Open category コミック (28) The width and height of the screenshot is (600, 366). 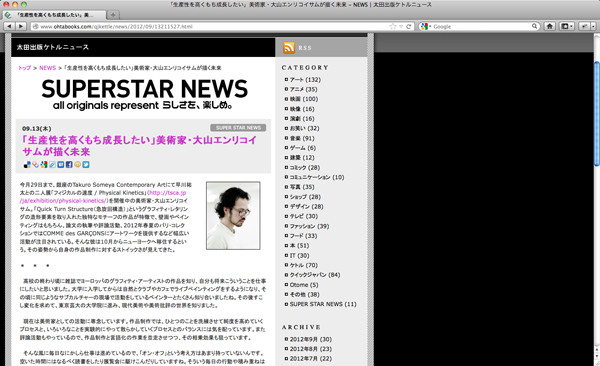305,167
